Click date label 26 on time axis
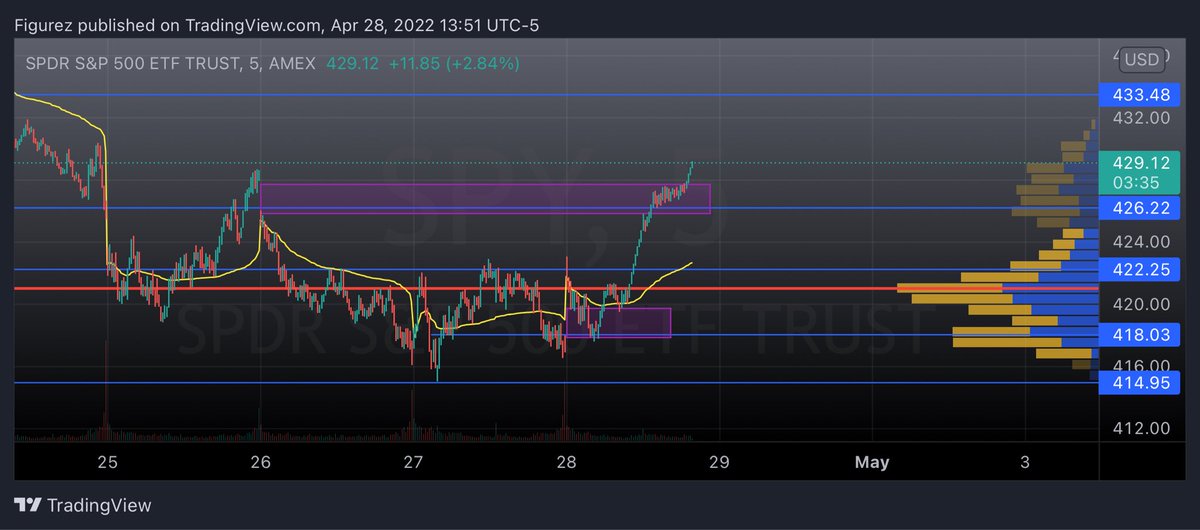 pyautogui.click(x=261, y=462)
